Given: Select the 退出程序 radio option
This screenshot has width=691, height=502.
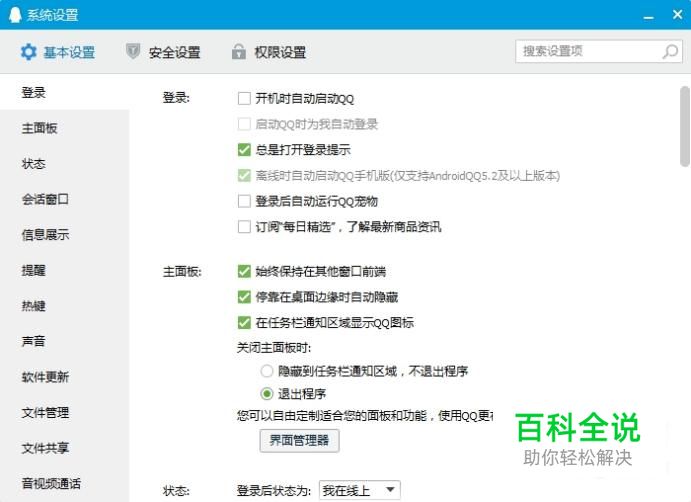Looking at the screenshot, I should point(267,394).
